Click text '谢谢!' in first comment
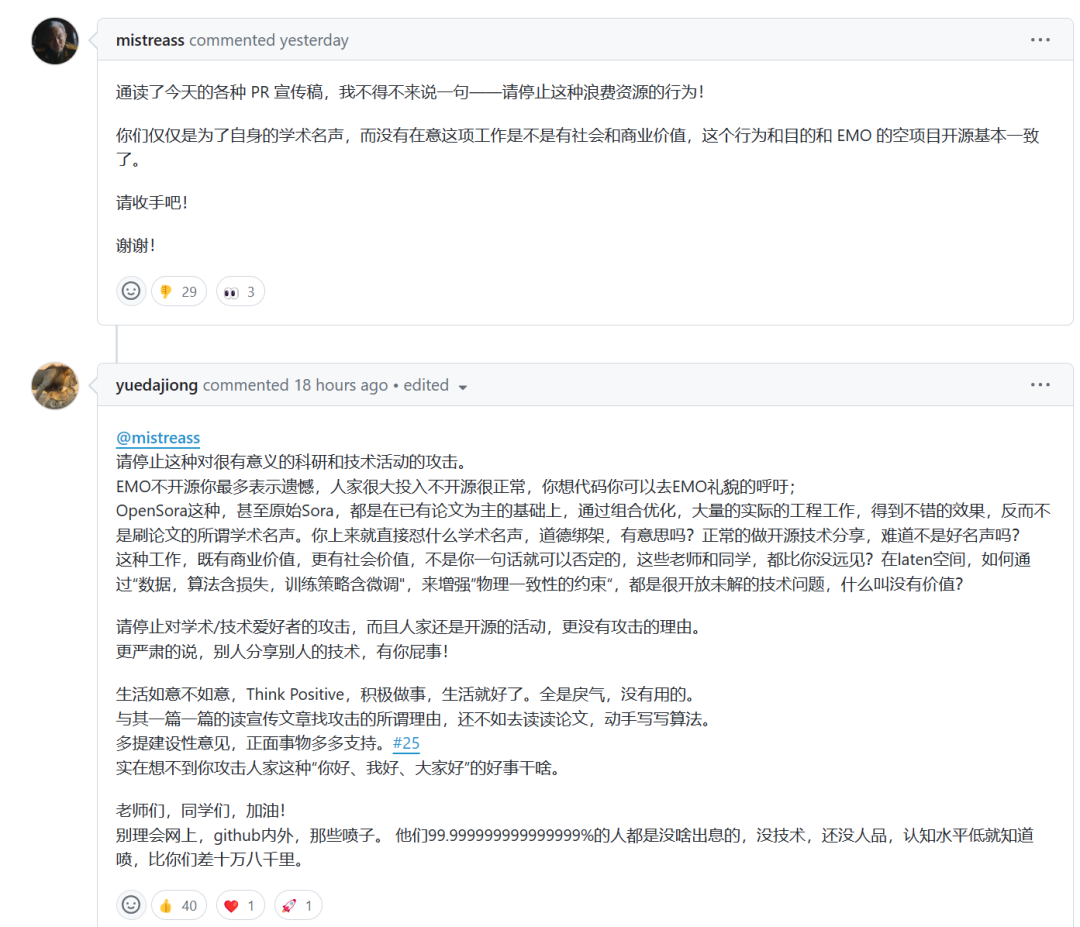Screen dimensions: 1080x927 136,245
